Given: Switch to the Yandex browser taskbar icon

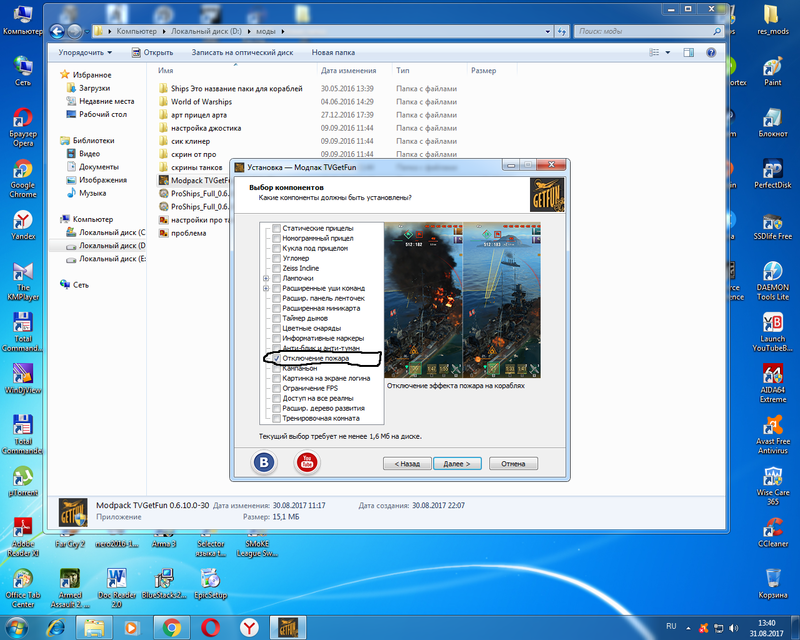Looking at the screenshot, I should click(x=249, y=627).
